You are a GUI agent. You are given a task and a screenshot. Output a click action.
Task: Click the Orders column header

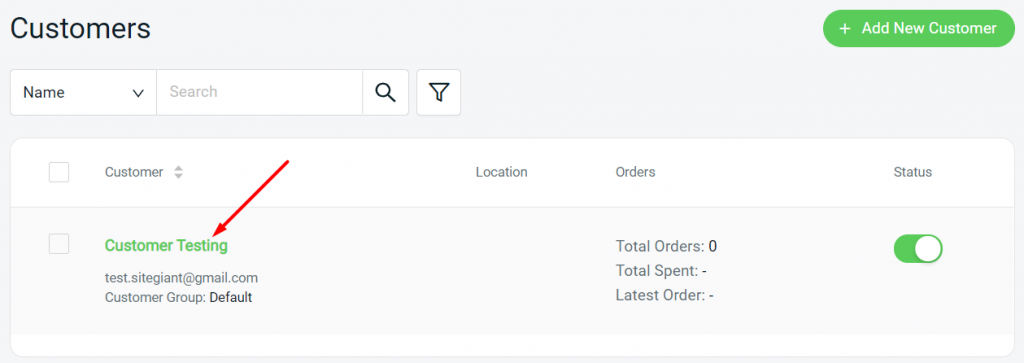pos(635,172)
